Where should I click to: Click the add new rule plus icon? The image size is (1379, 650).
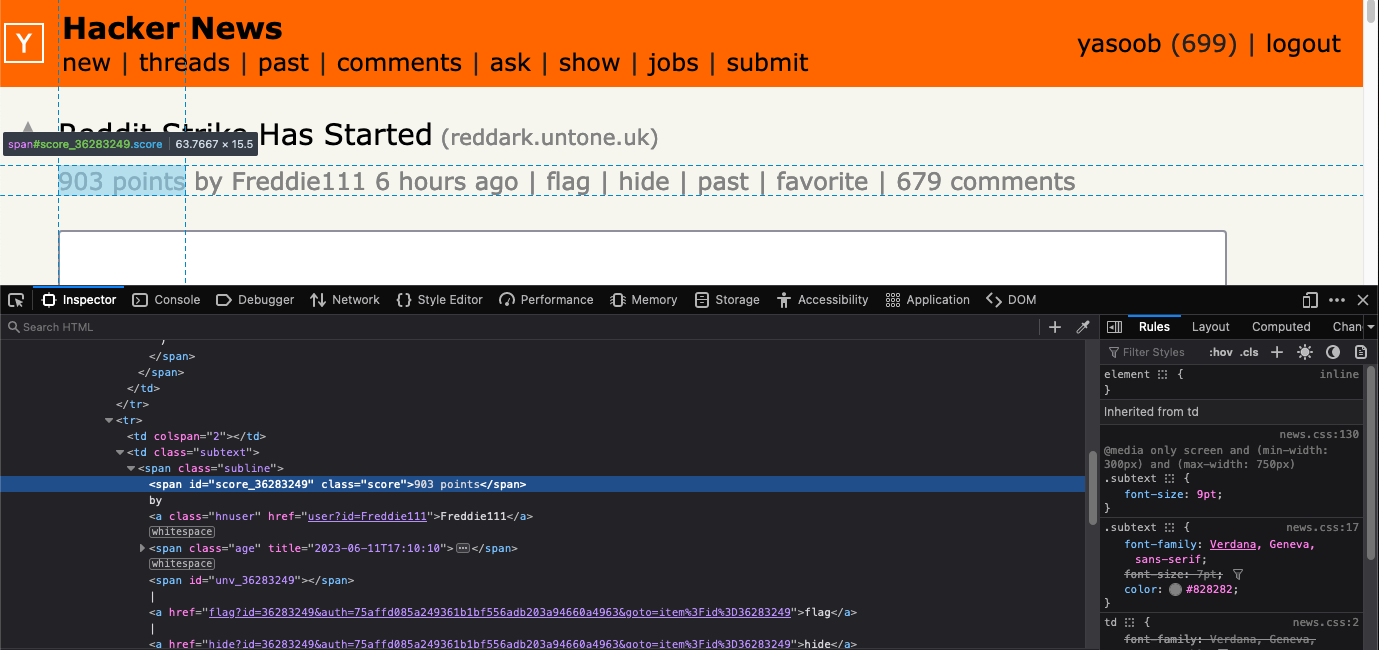point(1276,352)
